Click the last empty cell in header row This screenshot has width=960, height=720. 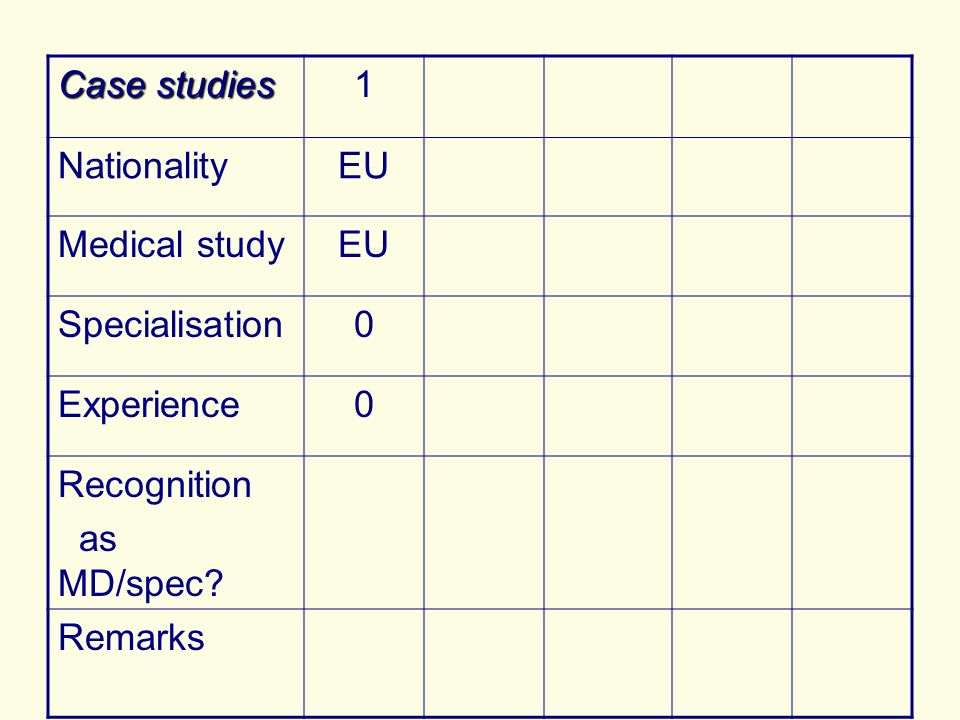[852, 97]
